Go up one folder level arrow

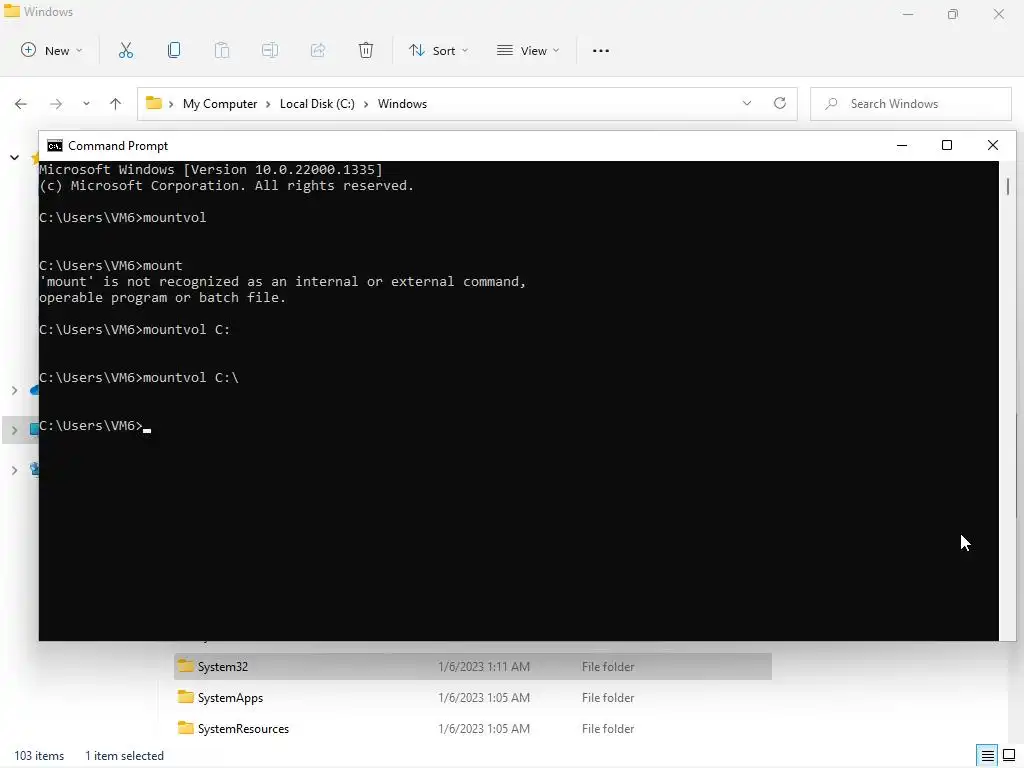pyautogui.click(x=116, y=104)
